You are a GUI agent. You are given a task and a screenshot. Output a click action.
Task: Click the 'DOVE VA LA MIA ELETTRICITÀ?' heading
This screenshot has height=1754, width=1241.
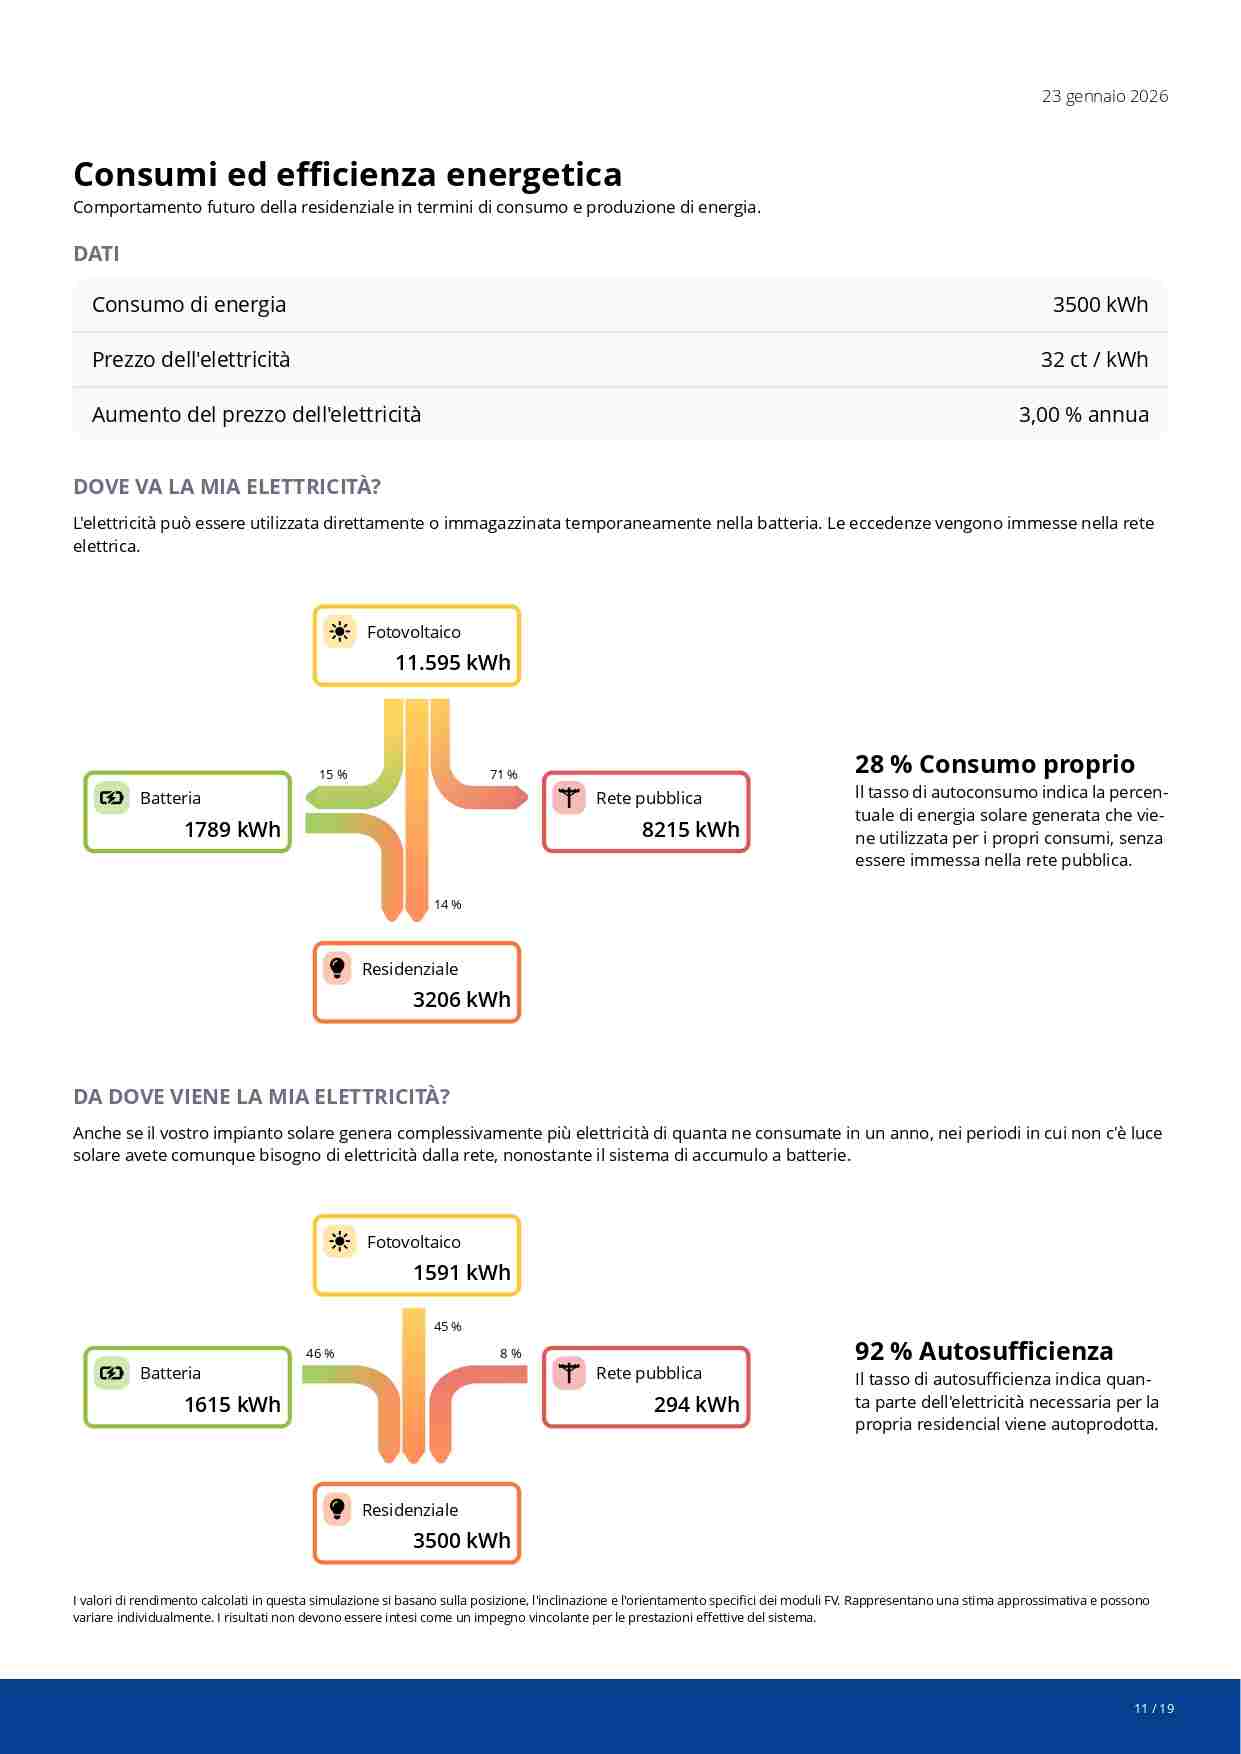(x=227, y=487)
